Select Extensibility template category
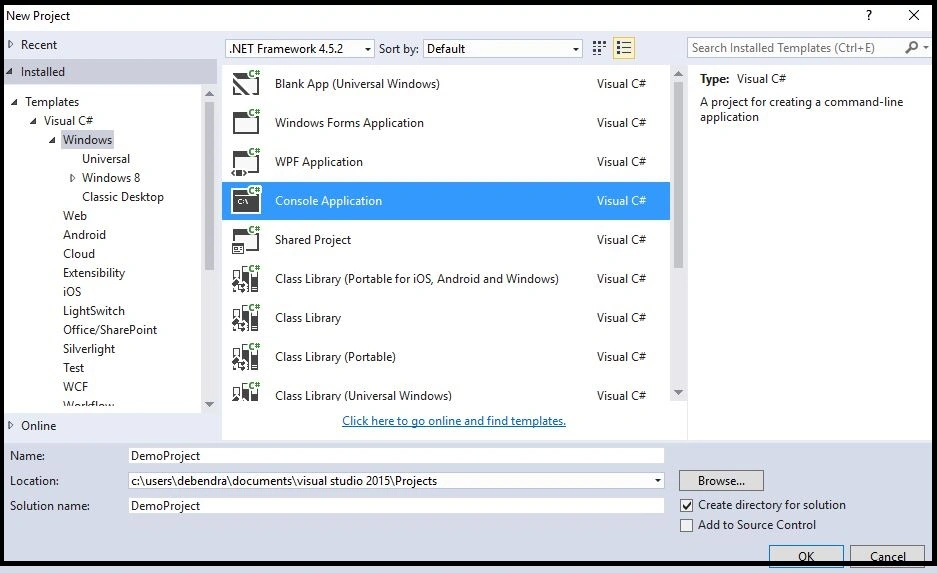Viewport: 937px width, 573px height. [x=94, y=273]
